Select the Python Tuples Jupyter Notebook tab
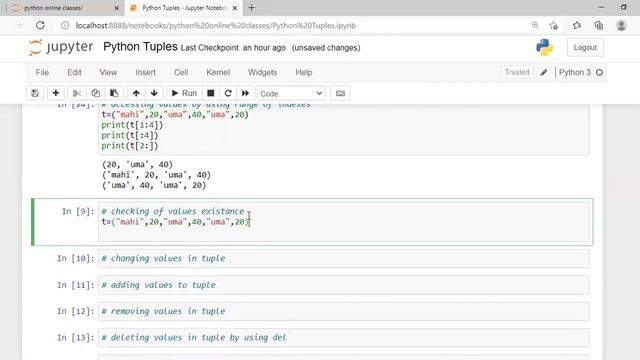This screenshot has width=640, height=360. pyautogui.click(x=184, y=8)
